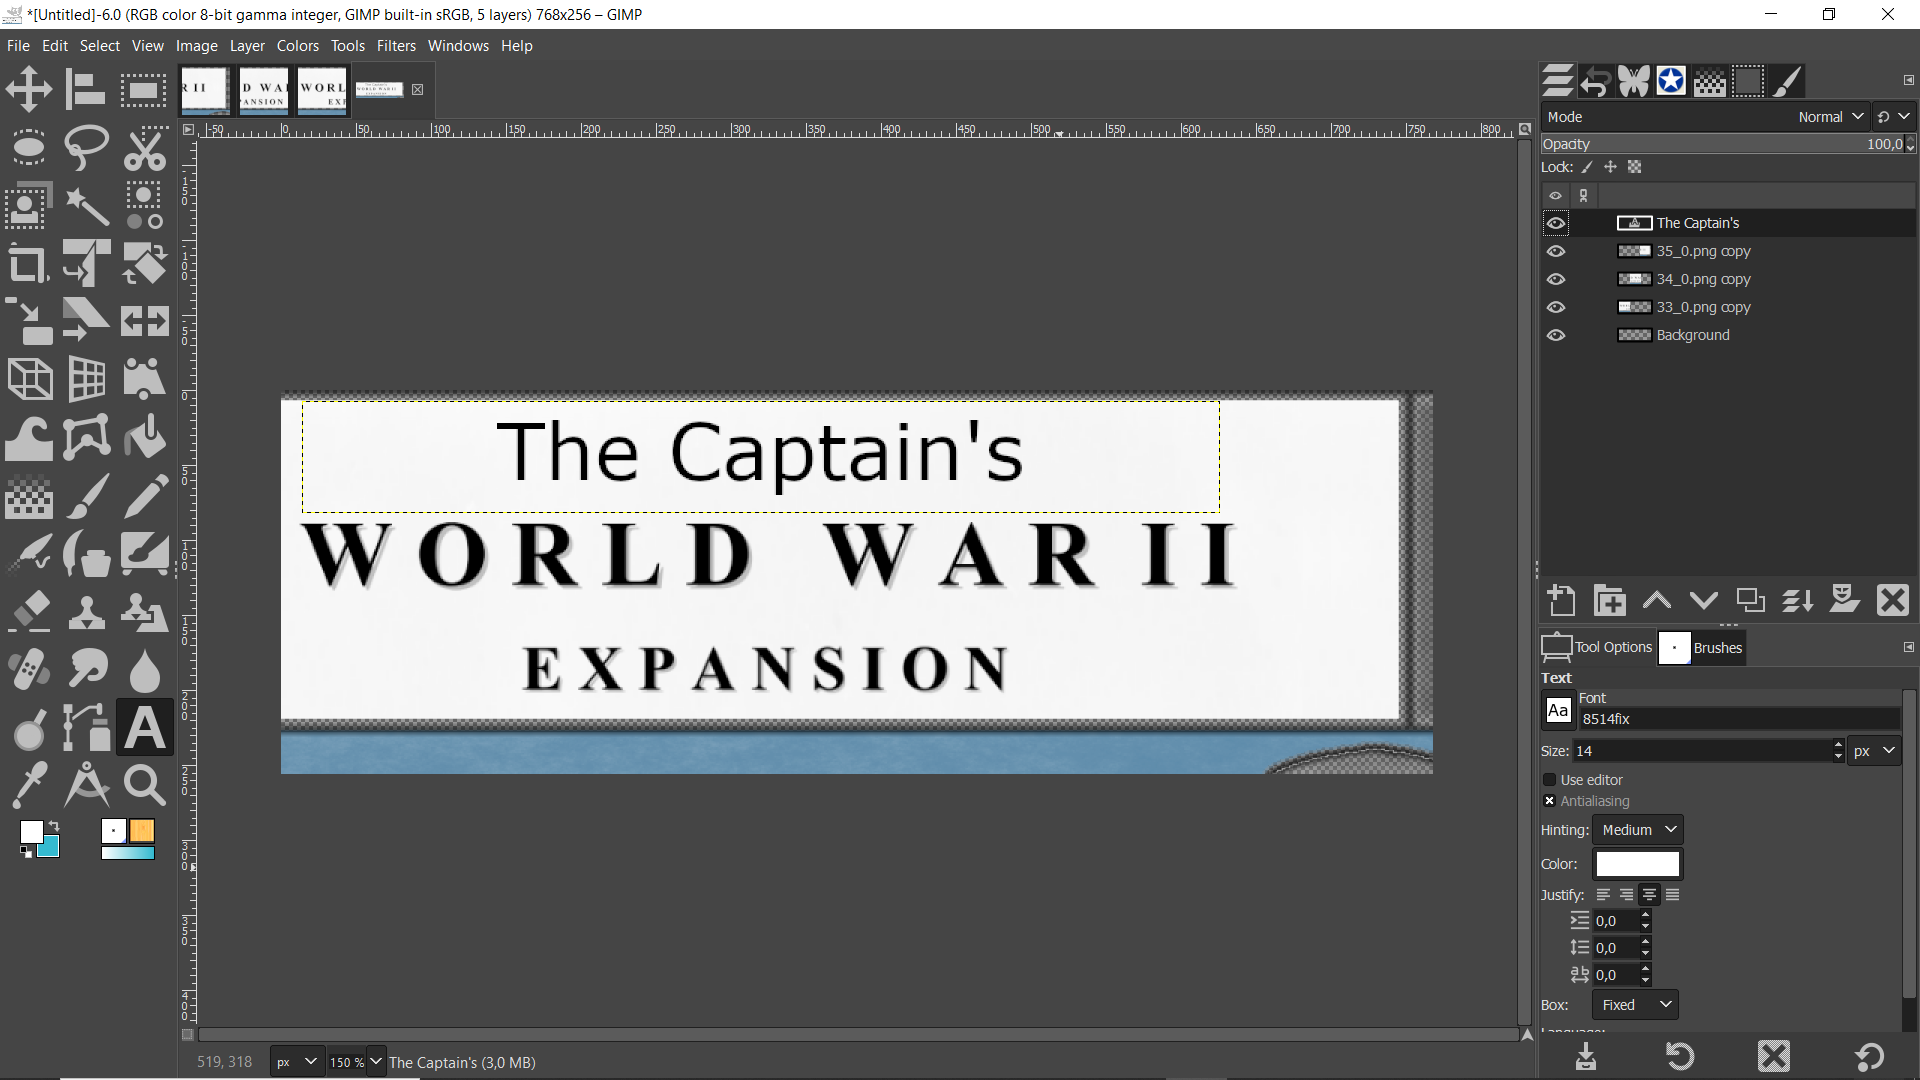Set text justification to centered
Viewport: 1920px width, 1080px height.
1650,895
